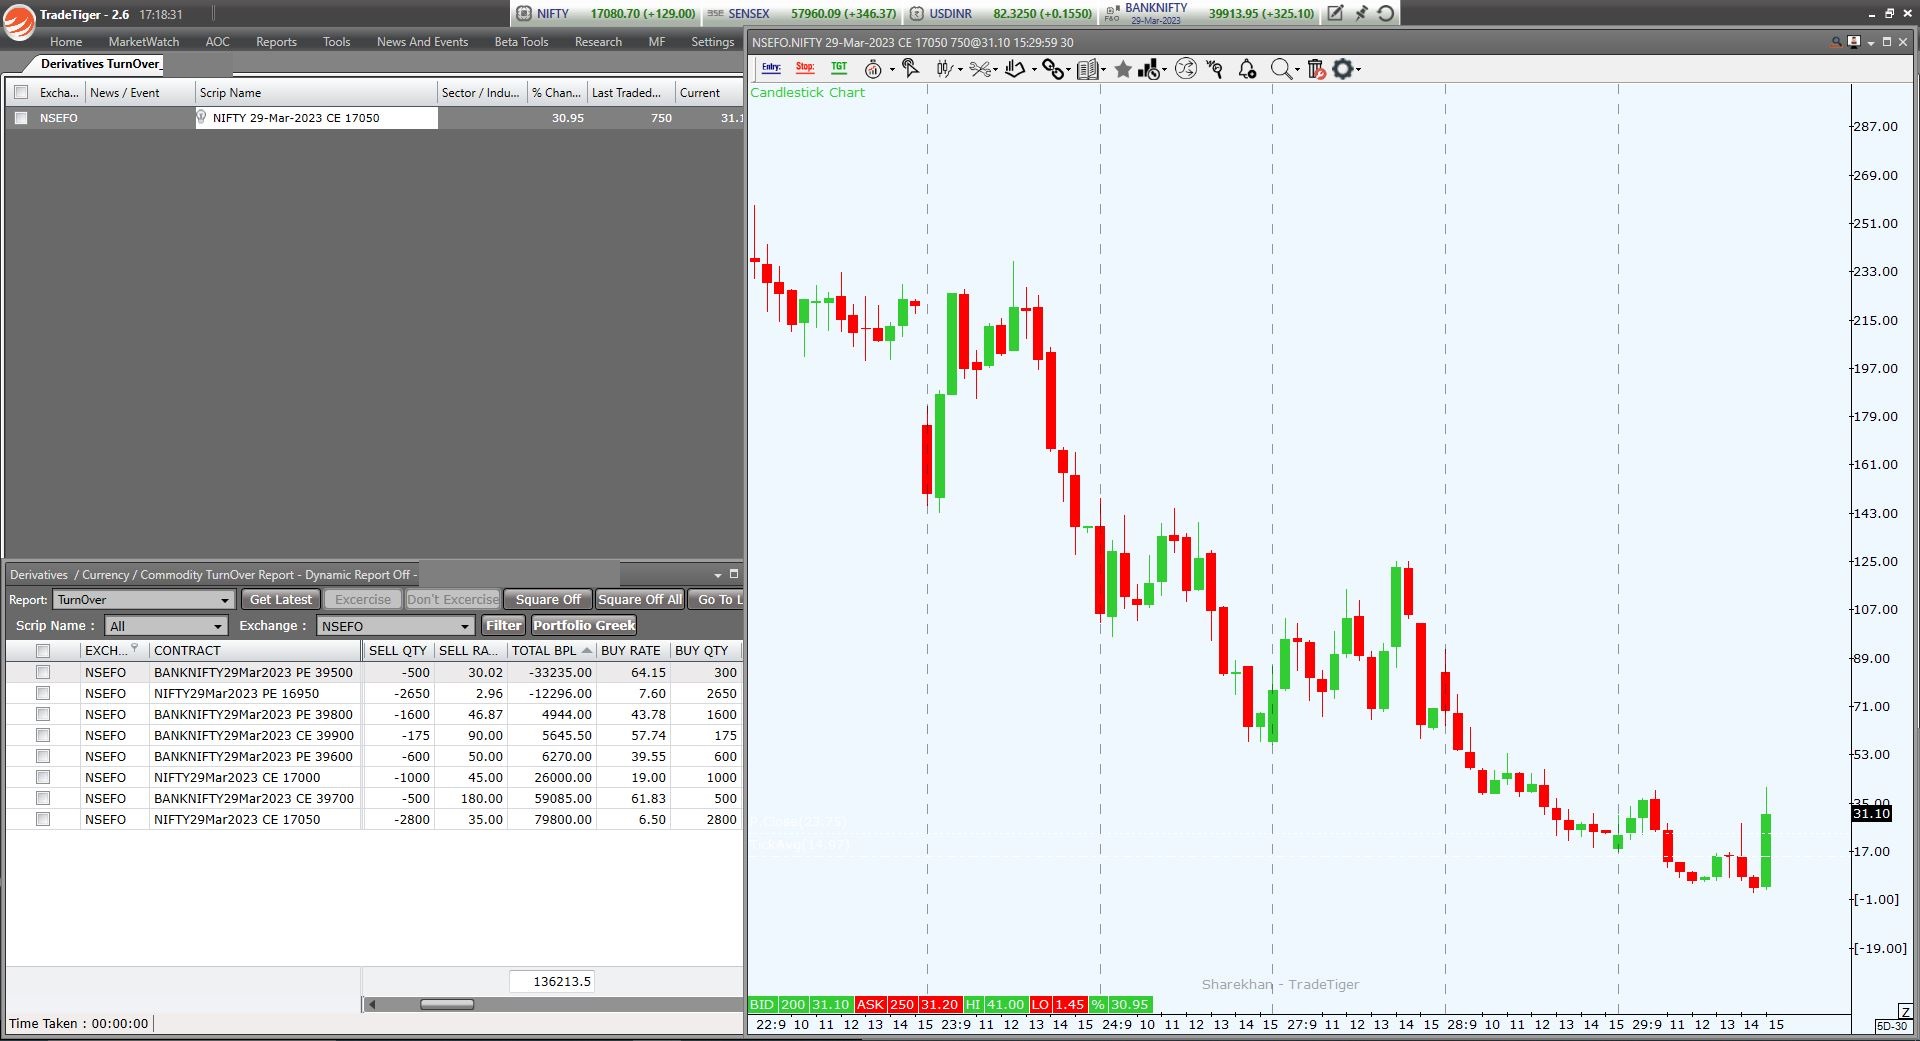
Task: Click the scissors and tools icon
Action: pyautogui.click(x=980, y=69)
